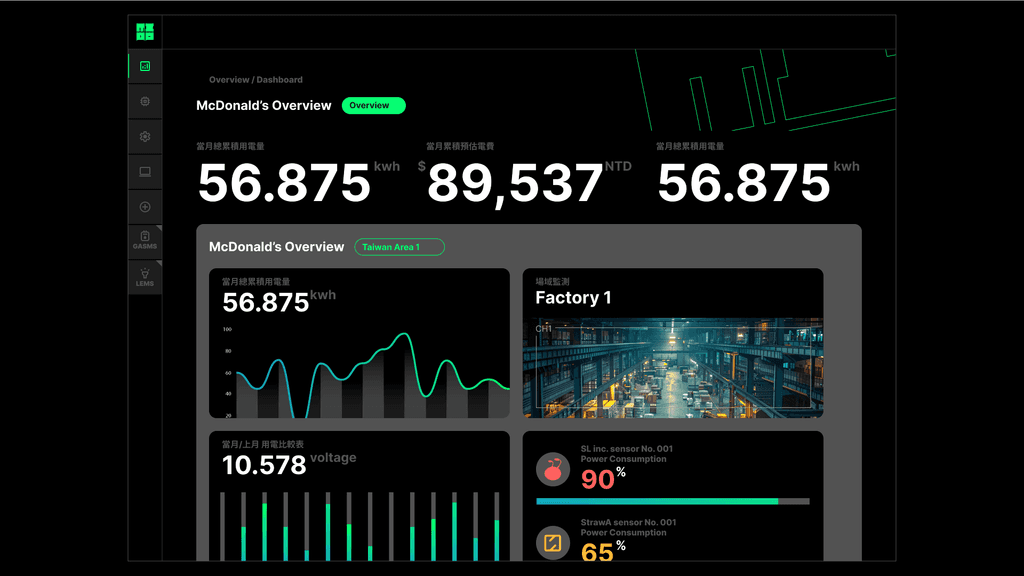
Task: Click the add plus-circle sidebar icon
Action: (145, 207)
